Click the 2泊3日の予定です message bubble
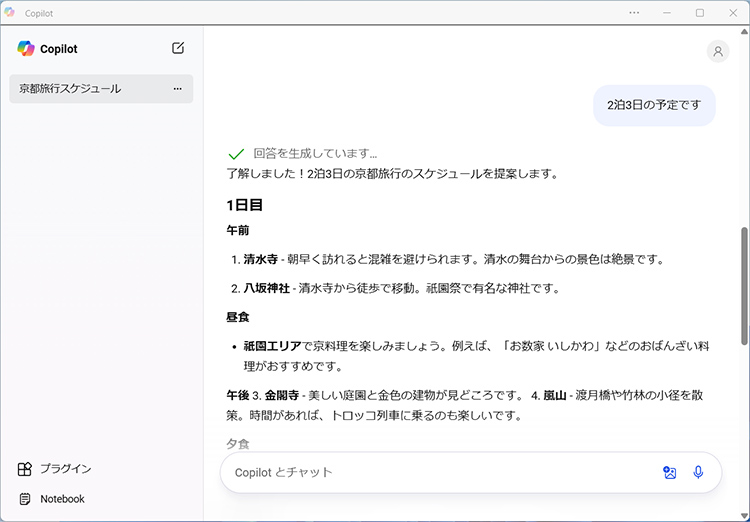The width and height of the screenshot is (750, 522). tap(654, 104)
